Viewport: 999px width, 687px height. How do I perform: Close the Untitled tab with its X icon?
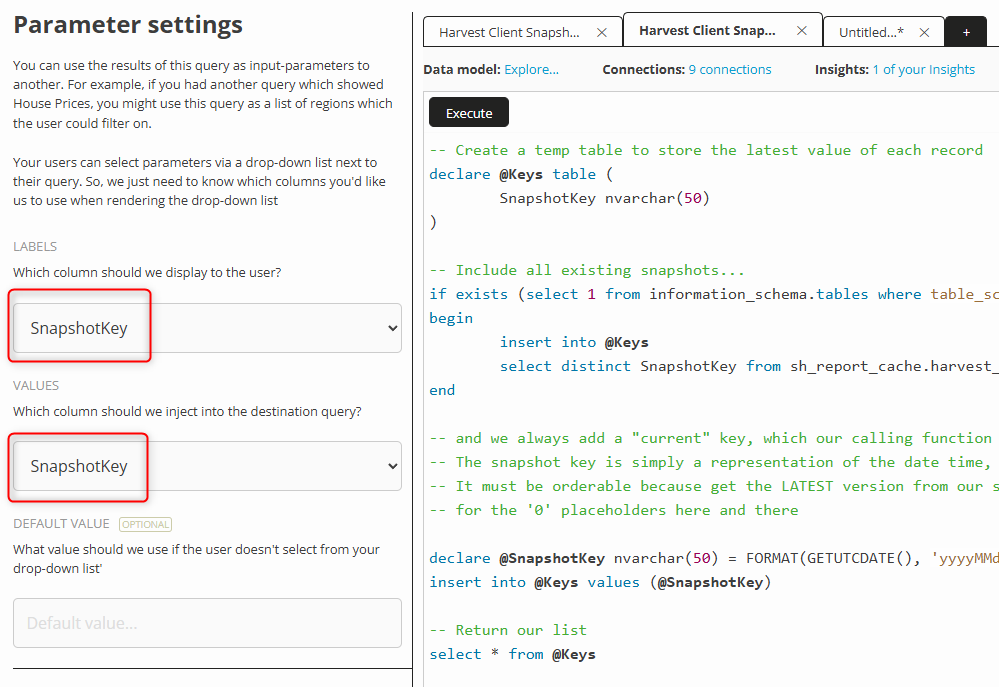(924, 32)
